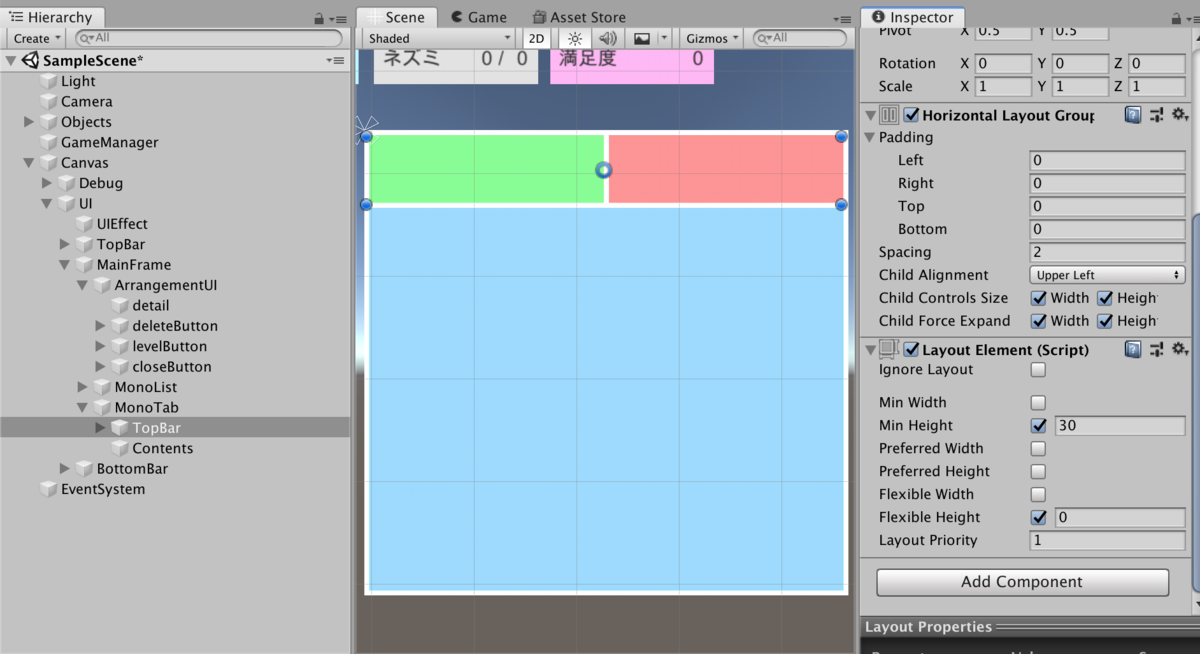
Task: Click the Spacing value field
Action: tap(1107, 252)
